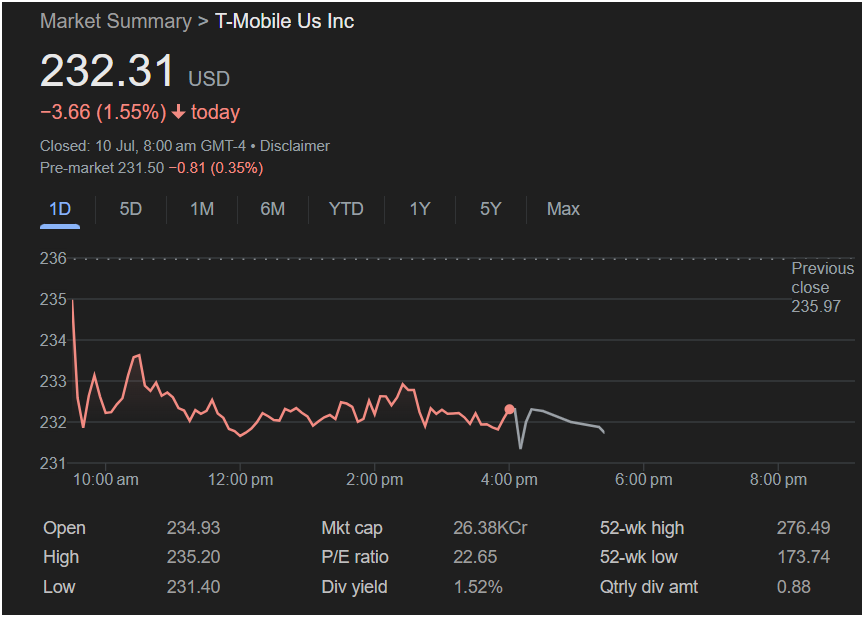Click the 231 price axis label
864x617 pixels.
tap(53, 463)
